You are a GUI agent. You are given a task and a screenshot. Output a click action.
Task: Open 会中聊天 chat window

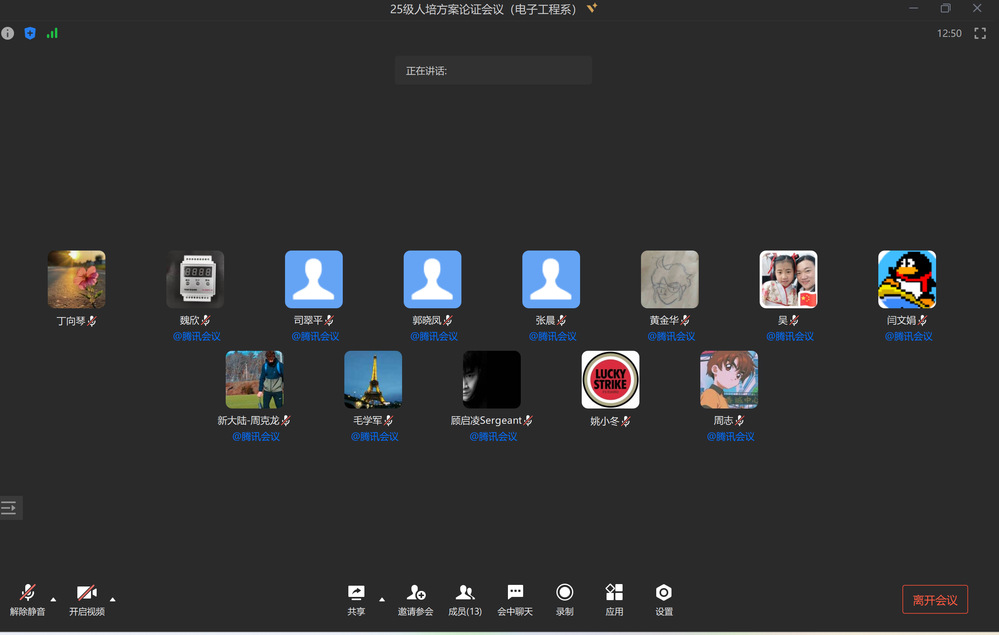point(515,598)
